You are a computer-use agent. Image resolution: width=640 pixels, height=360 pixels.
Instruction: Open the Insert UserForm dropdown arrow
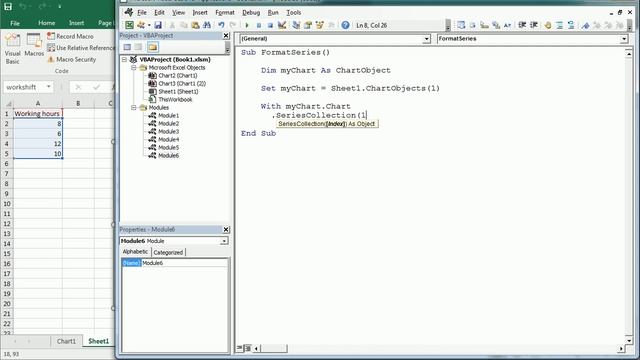point(149,25)
